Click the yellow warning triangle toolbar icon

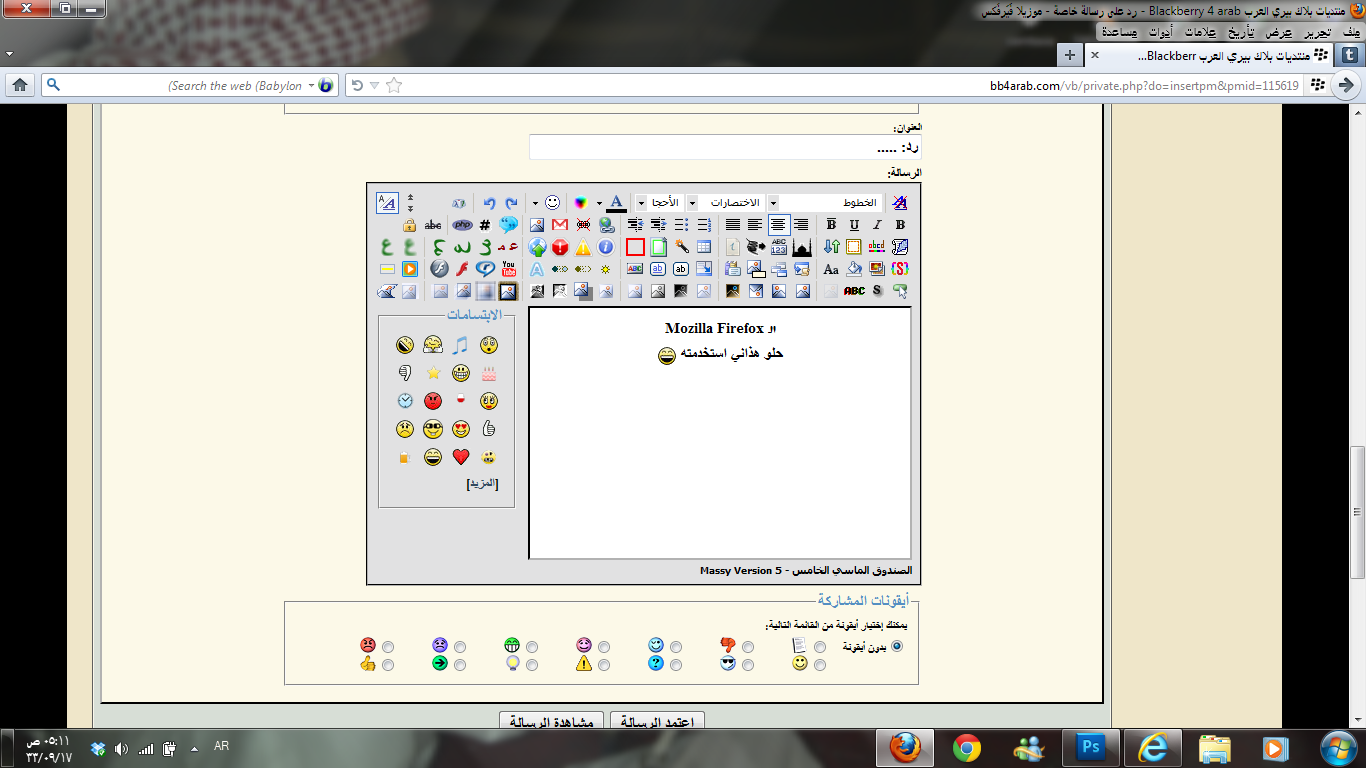coord(583,247)
